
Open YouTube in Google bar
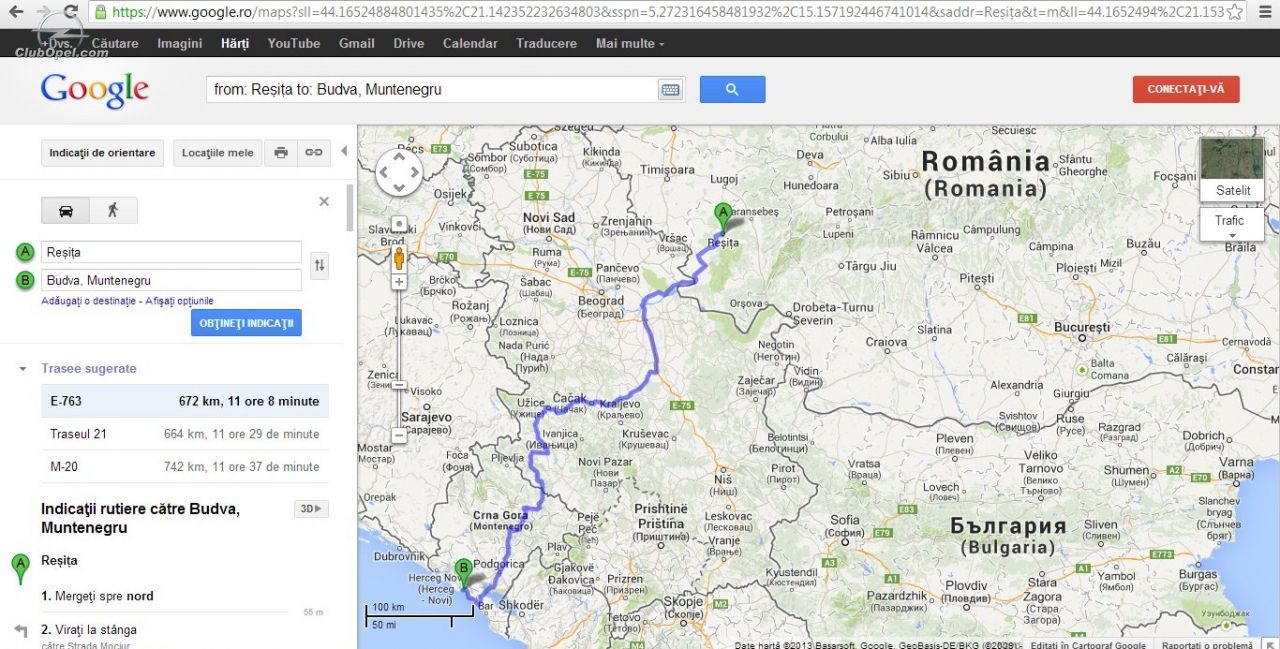click(x=294, y=44)
